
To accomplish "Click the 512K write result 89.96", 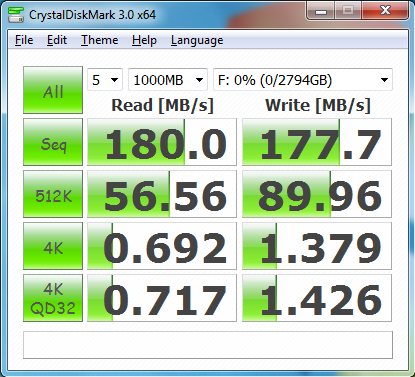I will click(x=317, y=194).
